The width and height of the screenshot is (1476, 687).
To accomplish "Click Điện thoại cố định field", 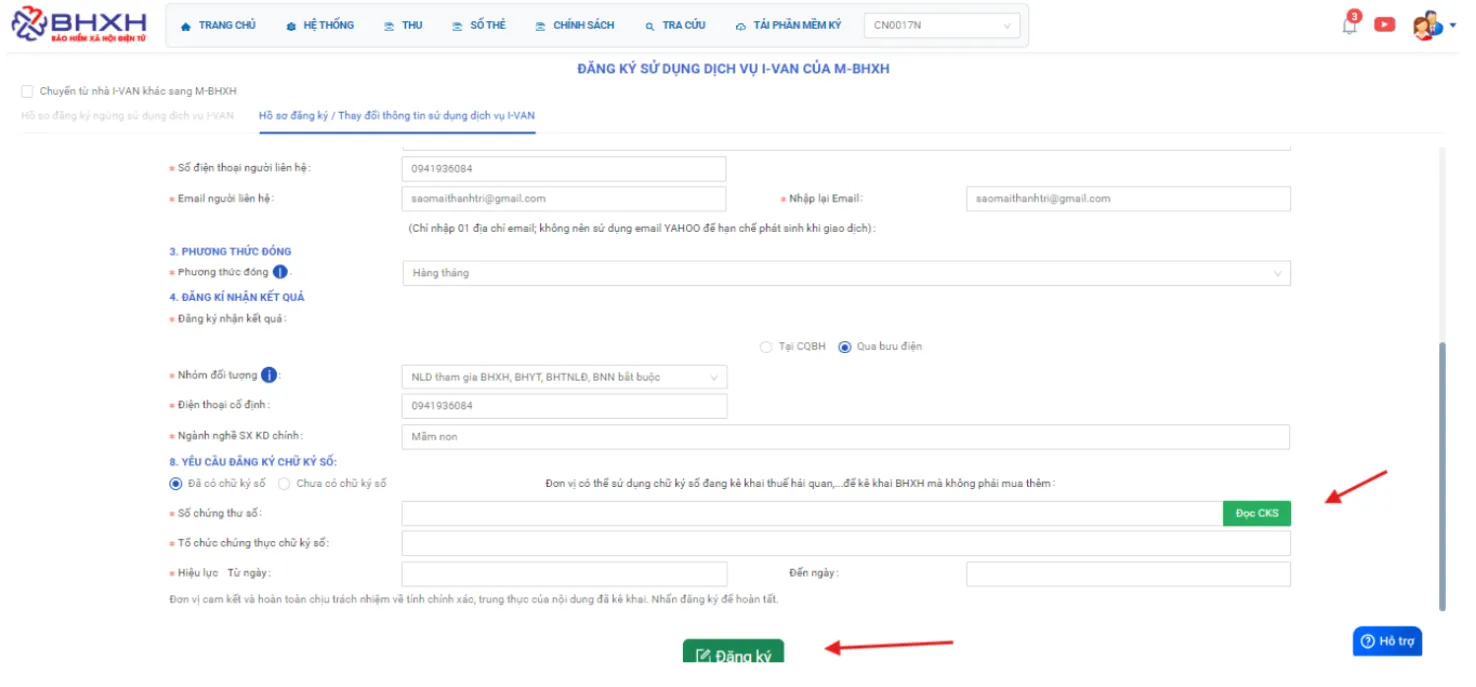I will (x=564, y=406).
